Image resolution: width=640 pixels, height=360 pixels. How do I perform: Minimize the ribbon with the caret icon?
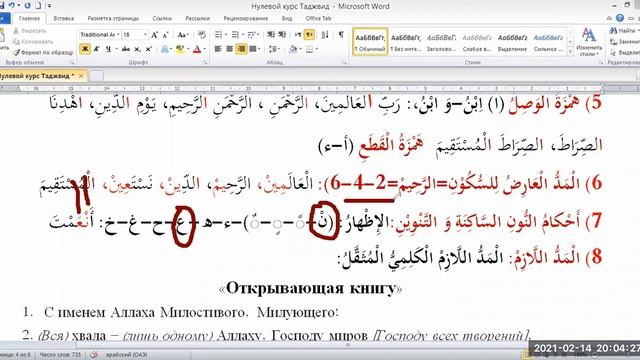pos(609,18)
